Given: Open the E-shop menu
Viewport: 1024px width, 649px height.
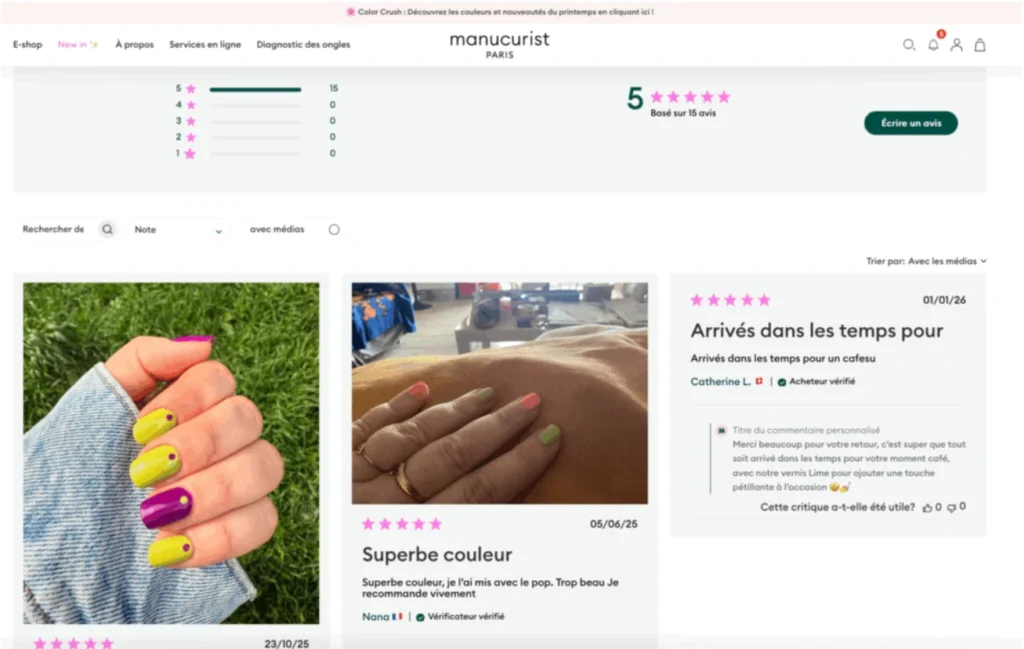Looking at the screenshot, I should [x=27, y=44].
